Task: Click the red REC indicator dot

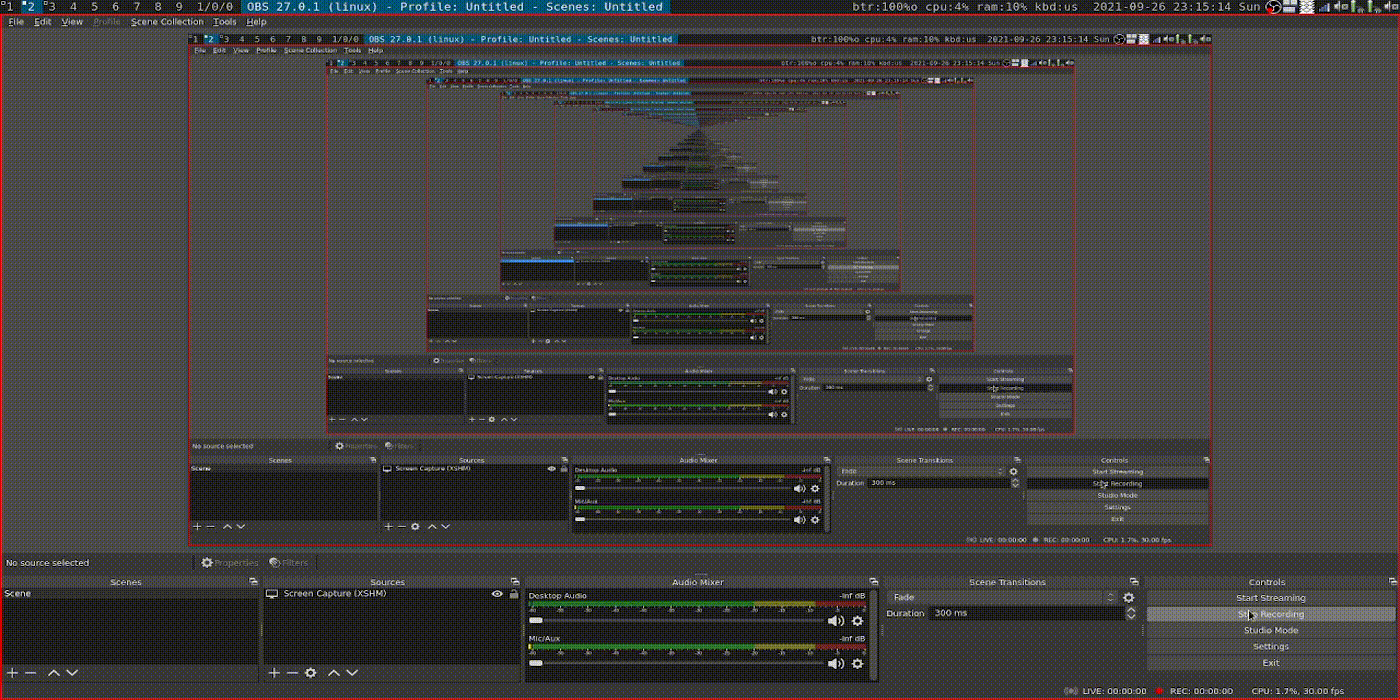Action: 1159,691
